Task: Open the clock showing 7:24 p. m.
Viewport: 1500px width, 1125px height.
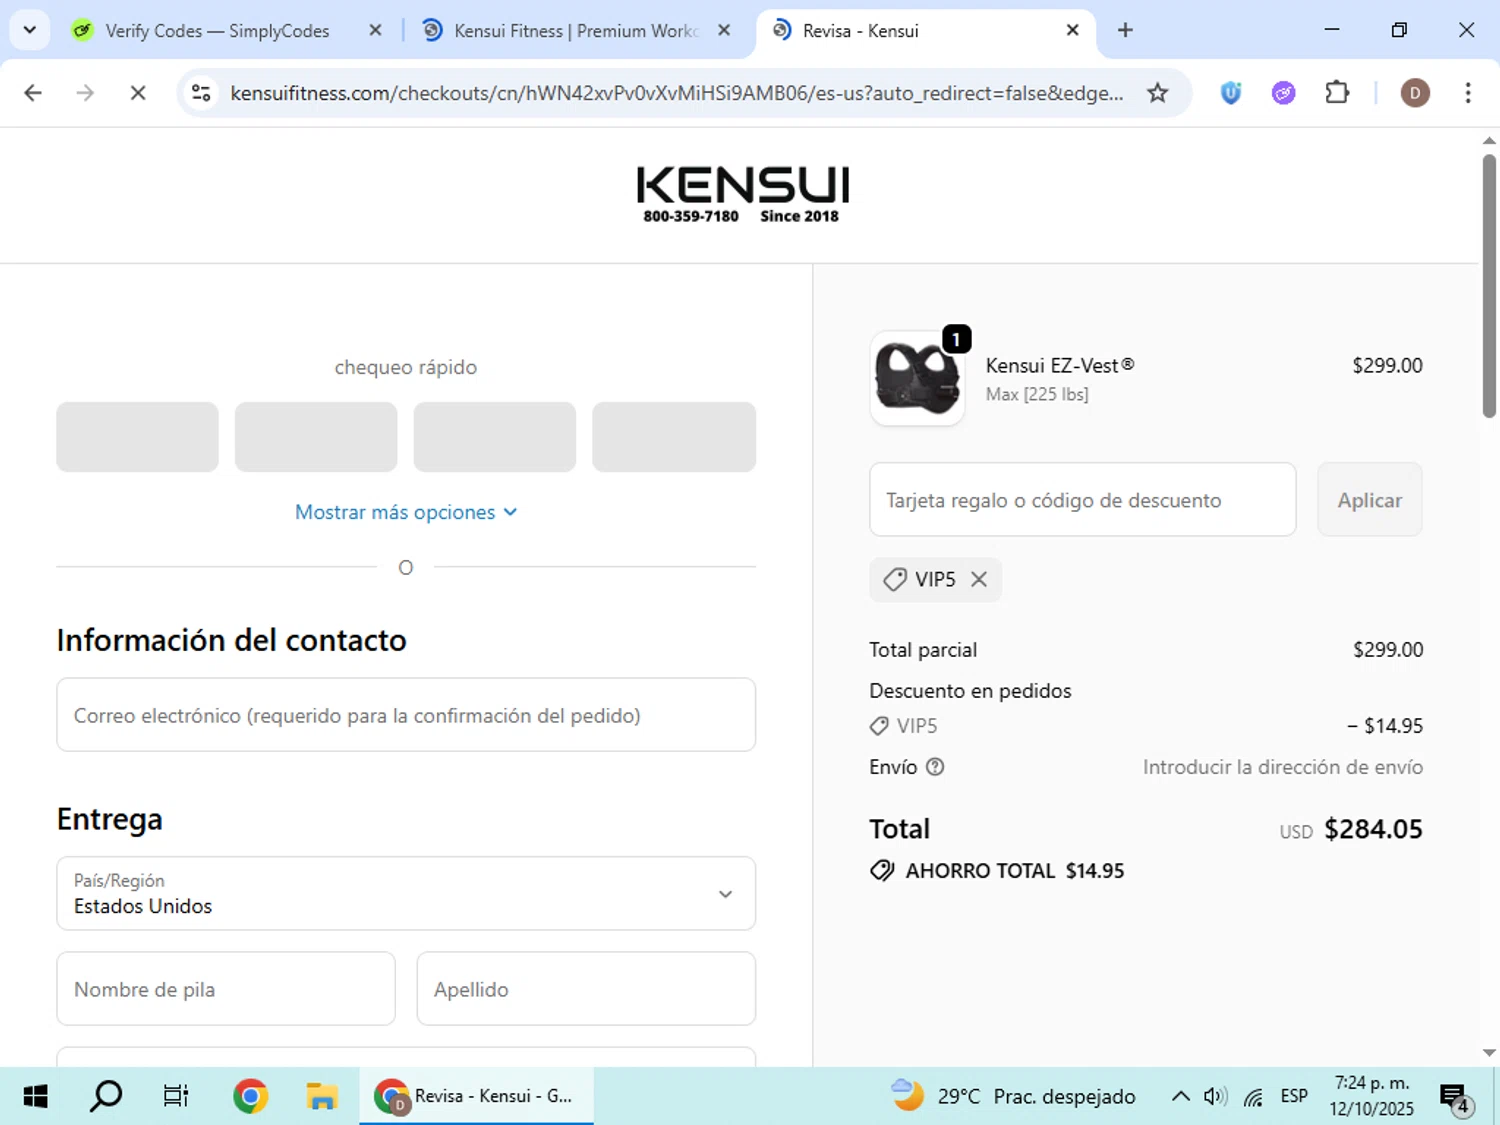Action: [x=1372, y=1096]
